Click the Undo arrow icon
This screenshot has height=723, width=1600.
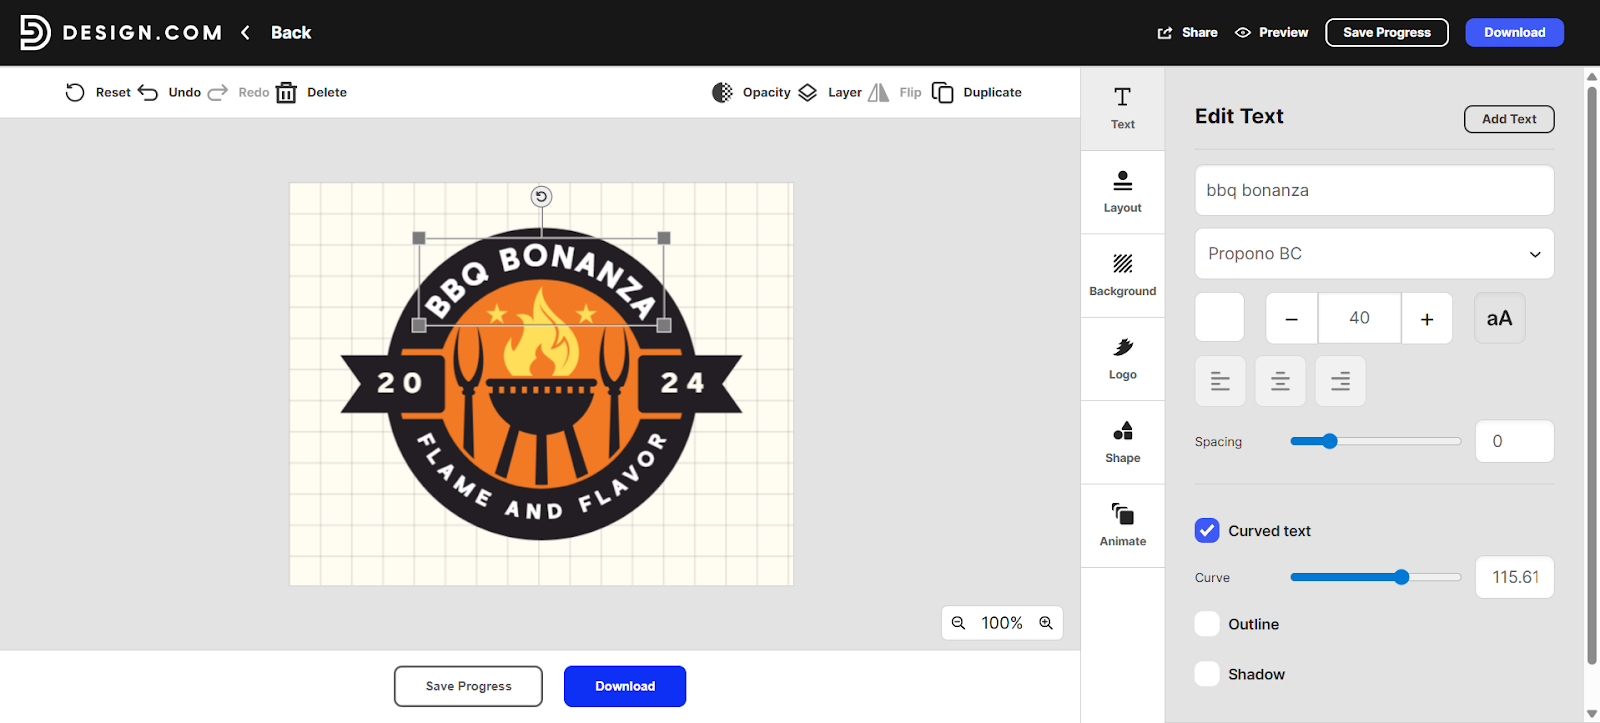[x=148, y=92]
